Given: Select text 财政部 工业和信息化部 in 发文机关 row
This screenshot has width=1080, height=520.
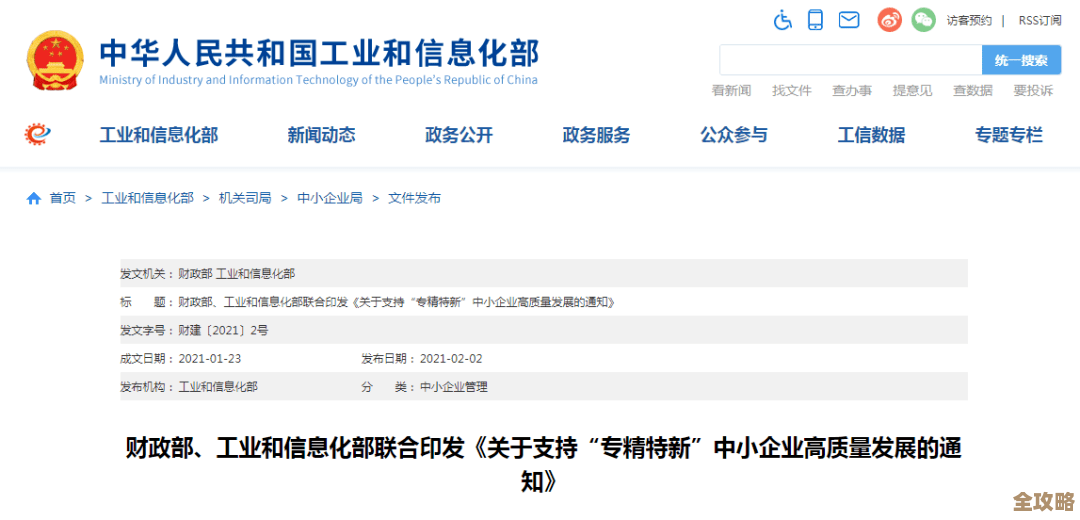Looking at the screenshot, I should [237, 274].
